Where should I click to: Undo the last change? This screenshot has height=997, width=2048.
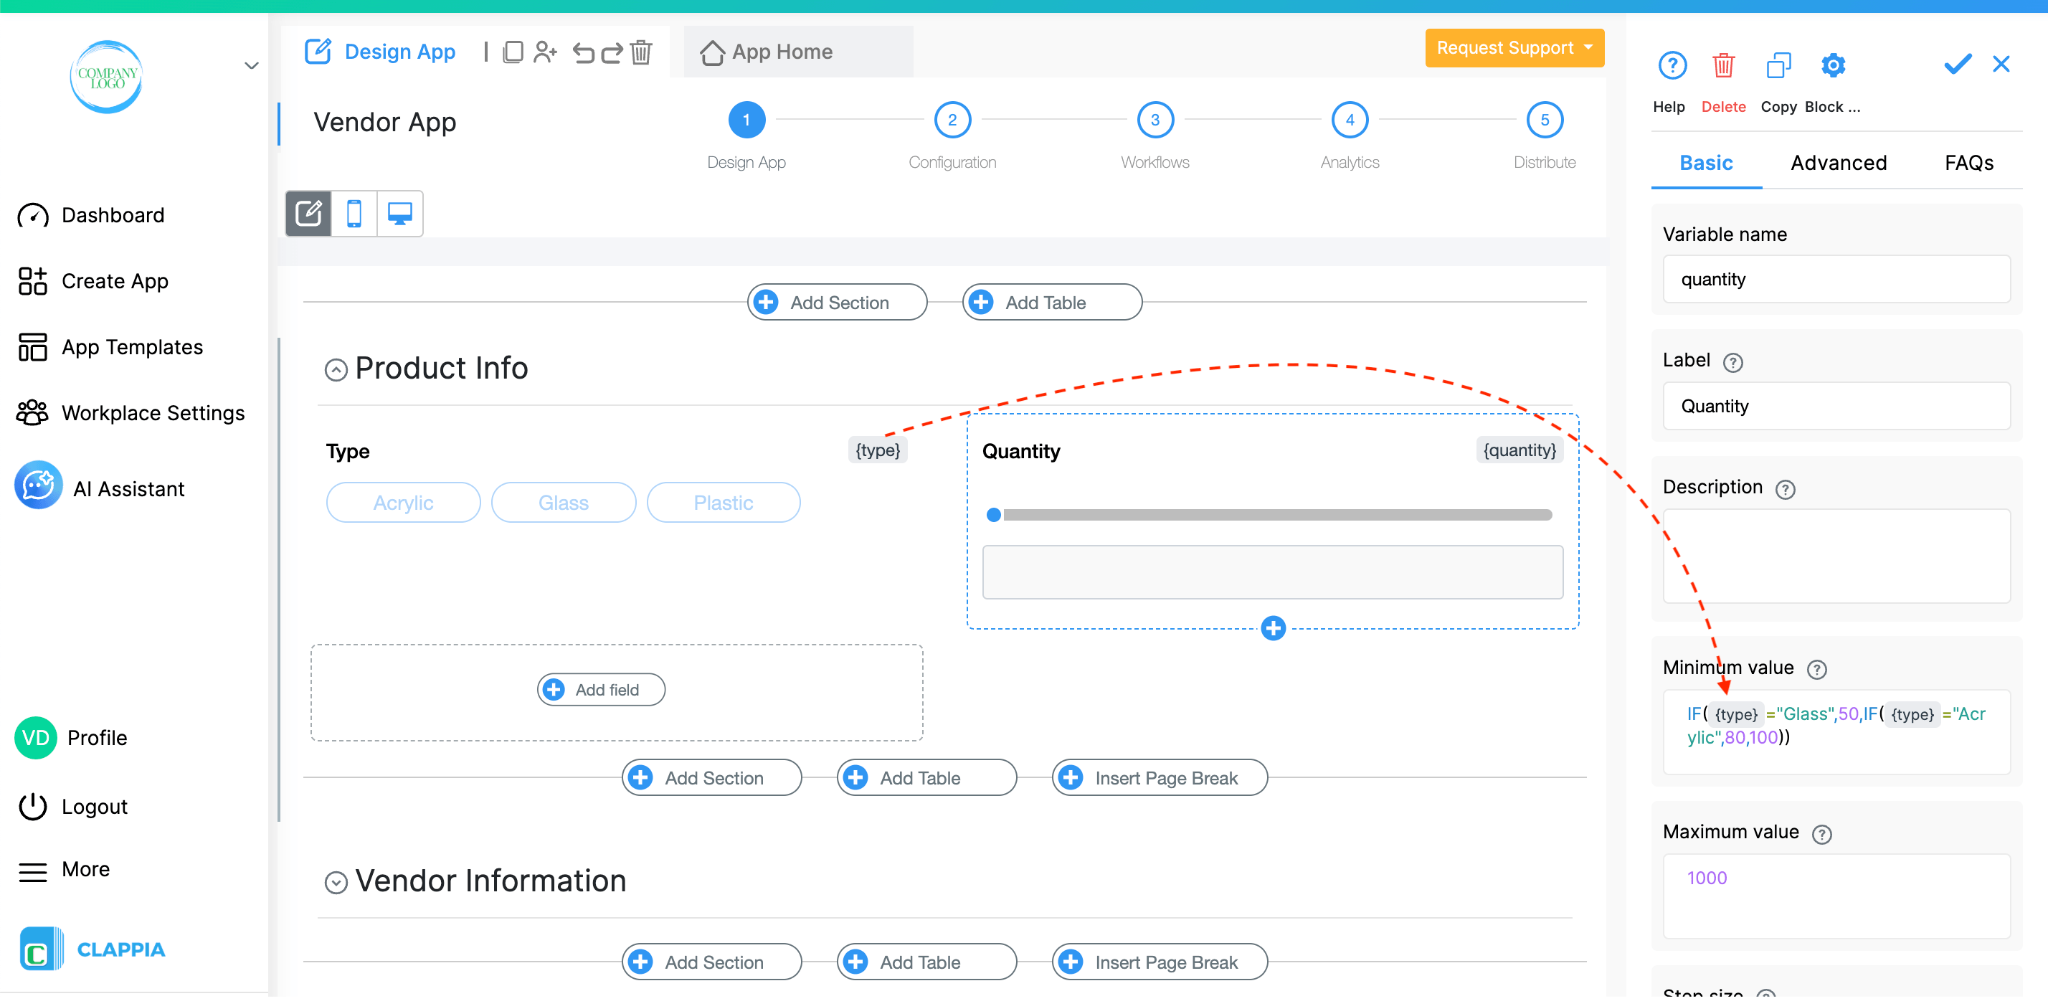584,52
